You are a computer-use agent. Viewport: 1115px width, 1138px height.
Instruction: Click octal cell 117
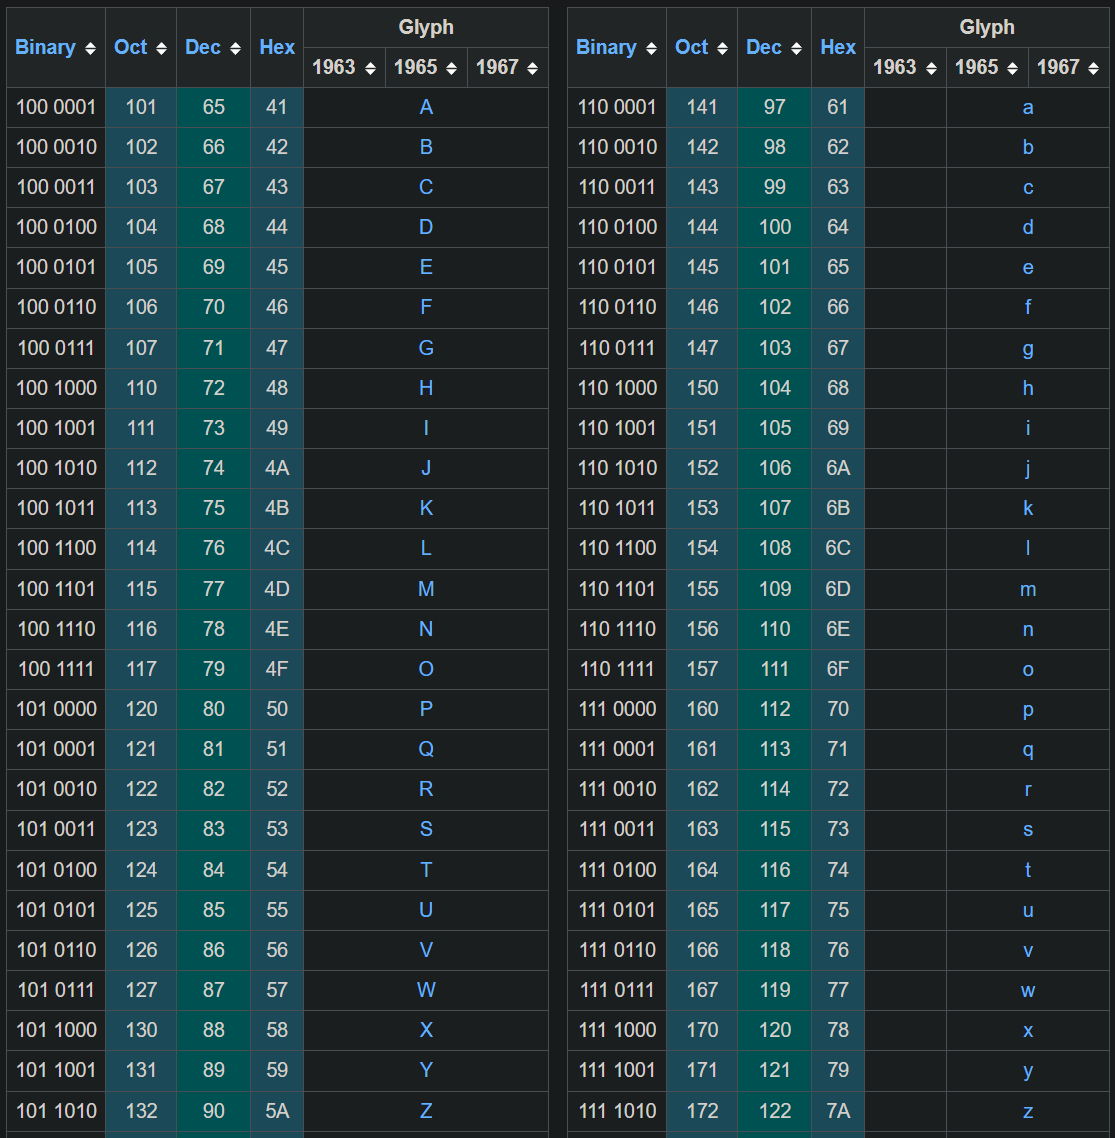pos(141,669)
